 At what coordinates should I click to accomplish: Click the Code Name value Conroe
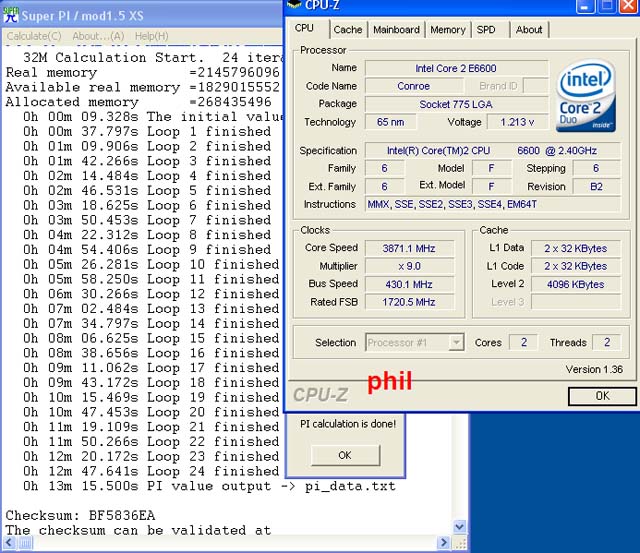[414, 86]
